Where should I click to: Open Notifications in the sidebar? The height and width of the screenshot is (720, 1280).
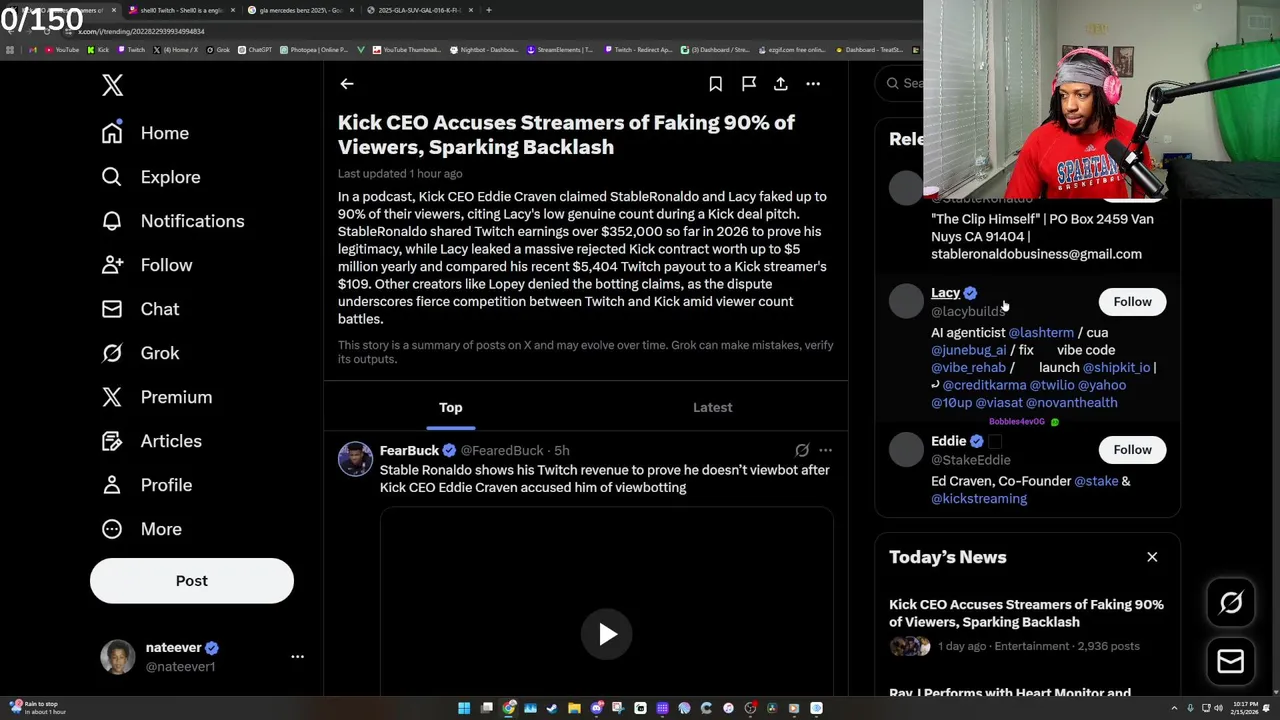(173, 221)
